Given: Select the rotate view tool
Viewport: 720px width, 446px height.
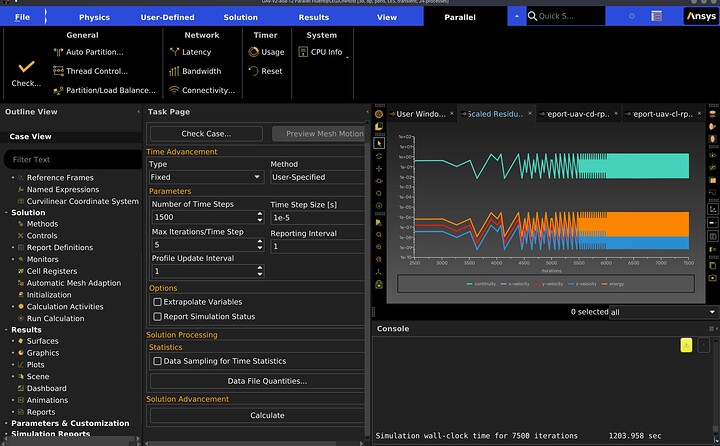Looking at the screenshot, I should coord(379,156).
